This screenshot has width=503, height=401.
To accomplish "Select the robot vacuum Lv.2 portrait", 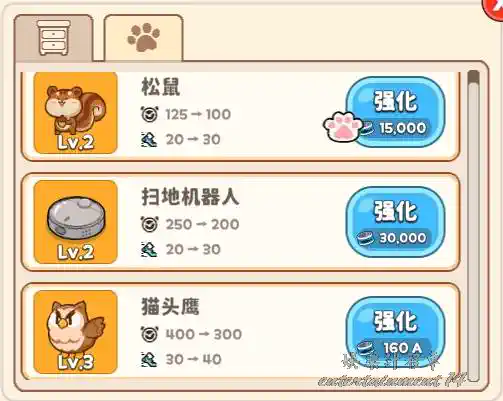I will (x=76, y=222).
